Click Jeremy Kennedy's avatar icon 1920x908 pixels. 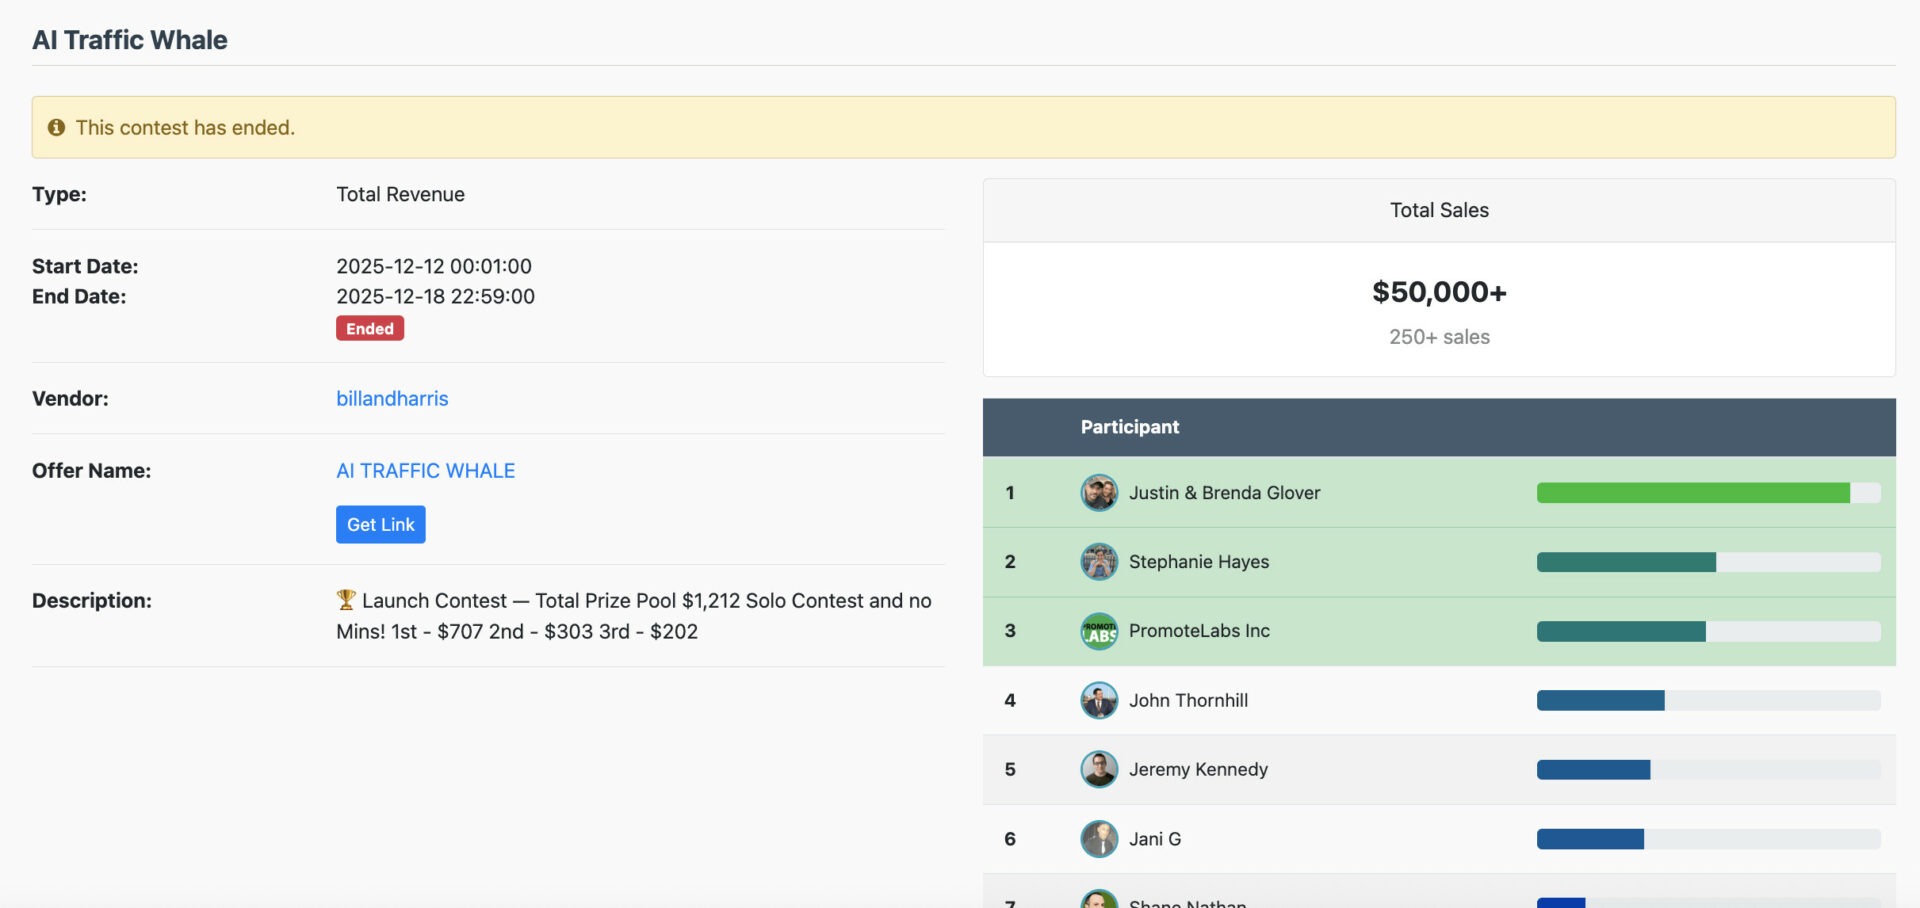[1099, 769]
